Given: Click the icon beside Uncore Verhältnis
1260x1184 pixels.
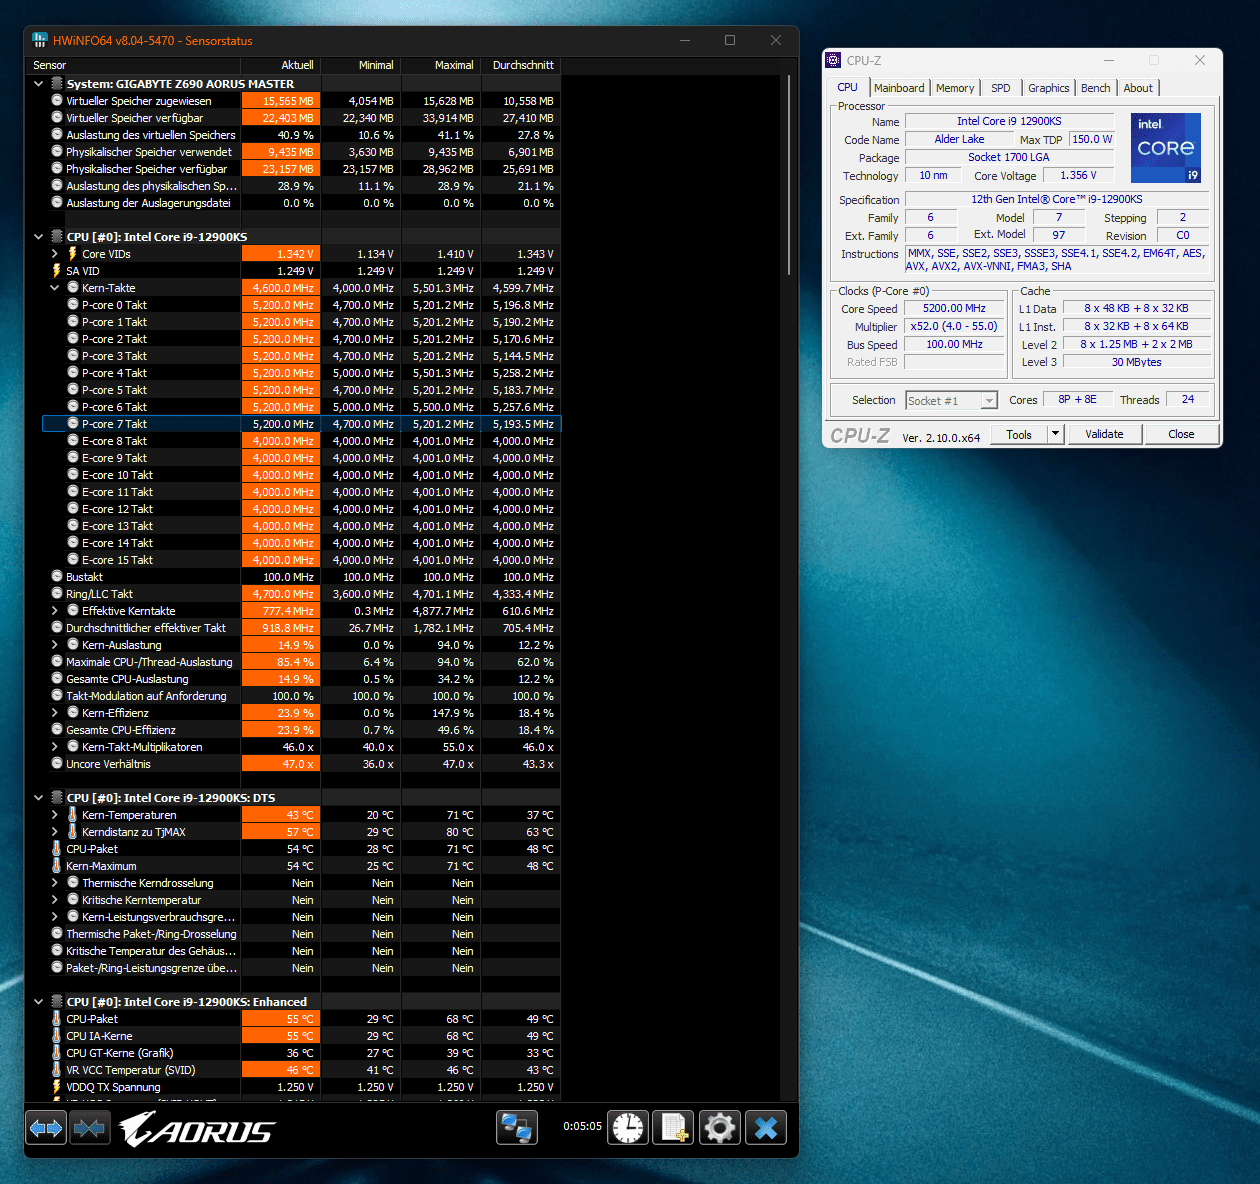Looking at the screenshot, I should [57, 764].
